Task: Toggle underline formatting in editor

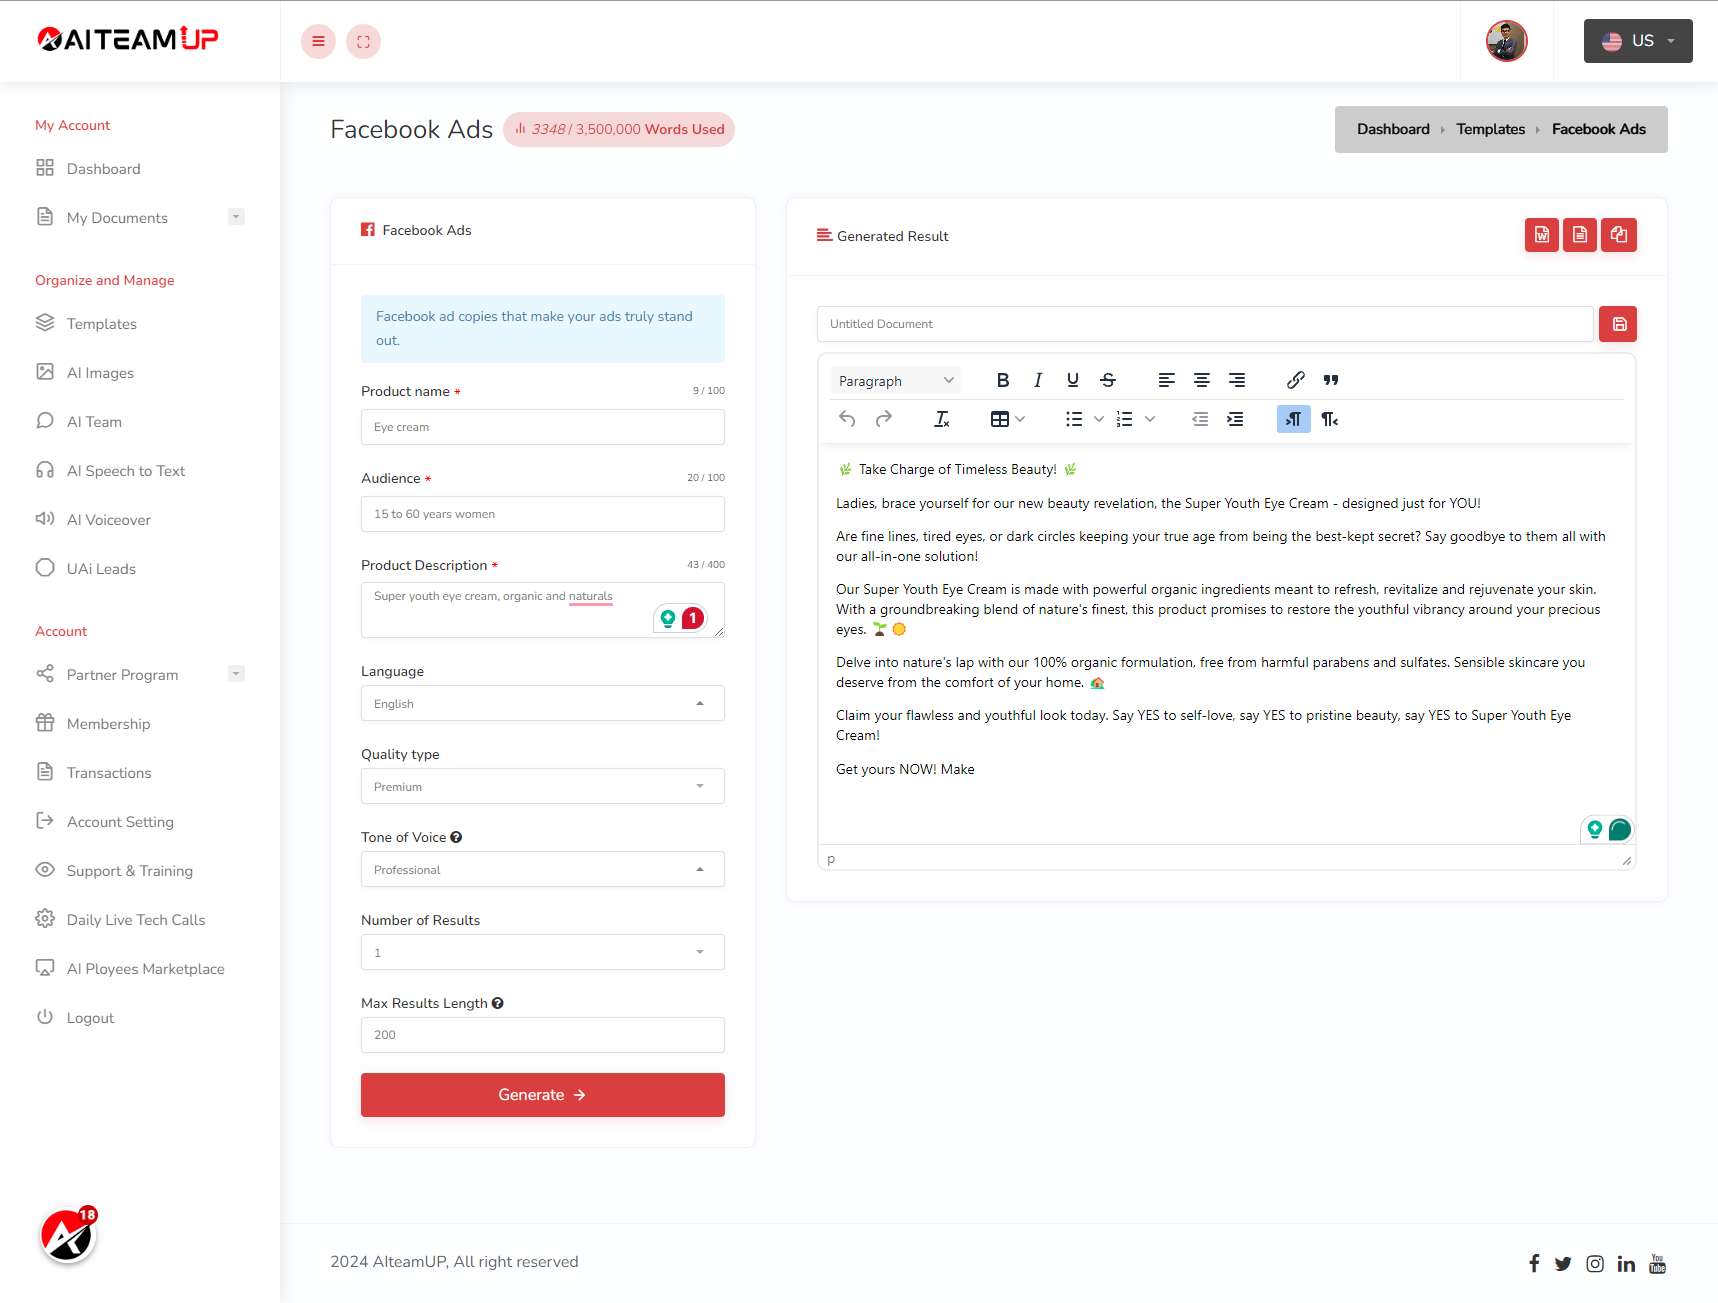Action: pyautogui.click(x=1073, y=380)
